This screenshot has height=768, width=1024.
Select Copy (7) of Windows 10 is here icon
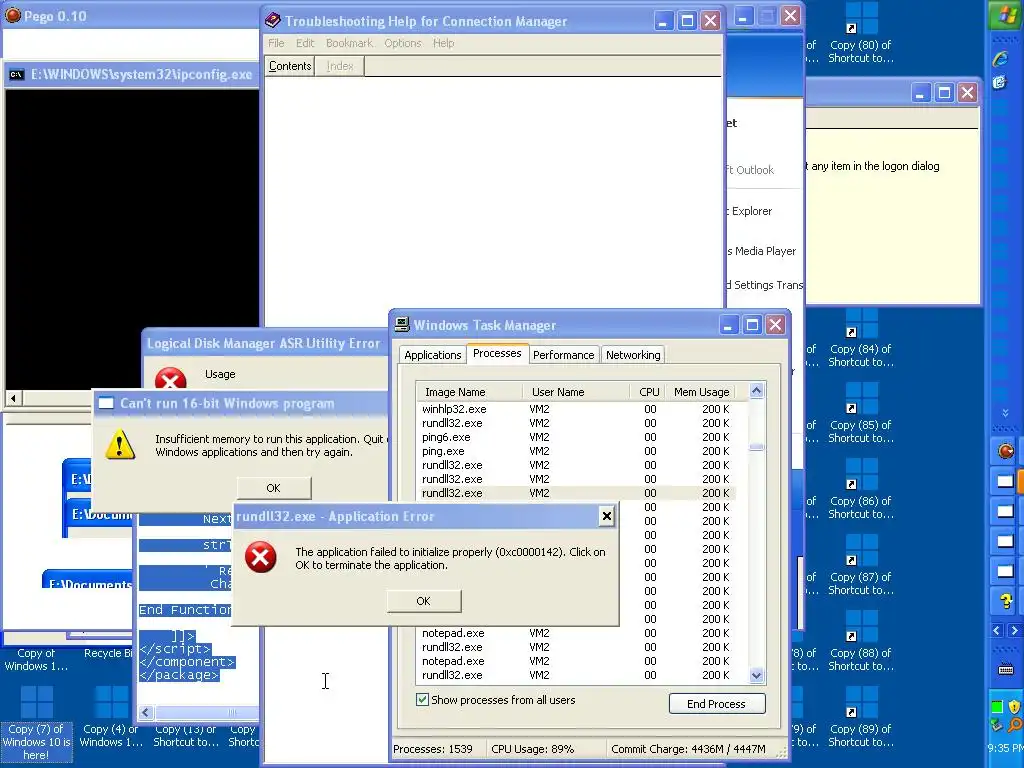36,724
